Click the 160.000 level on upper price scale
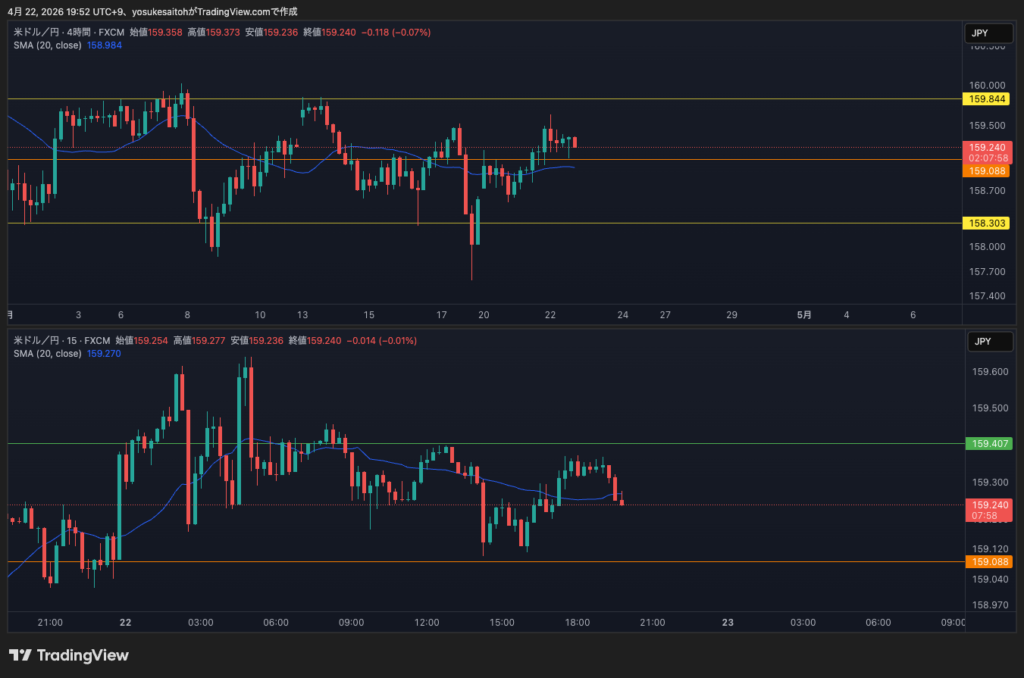This screenshot has height=678, width=1024. 984,84
